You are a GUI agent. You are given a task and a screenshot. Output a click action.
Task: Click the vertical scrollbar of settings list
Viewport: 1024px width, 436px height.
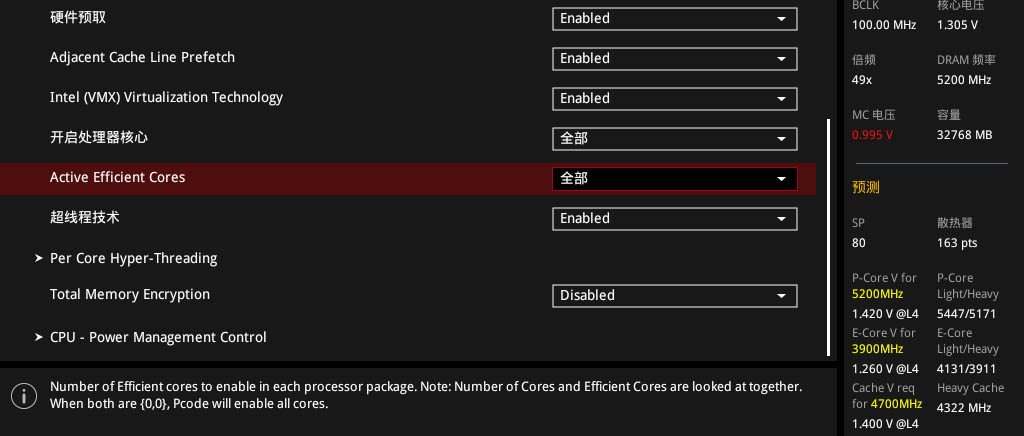click(829, 237)
